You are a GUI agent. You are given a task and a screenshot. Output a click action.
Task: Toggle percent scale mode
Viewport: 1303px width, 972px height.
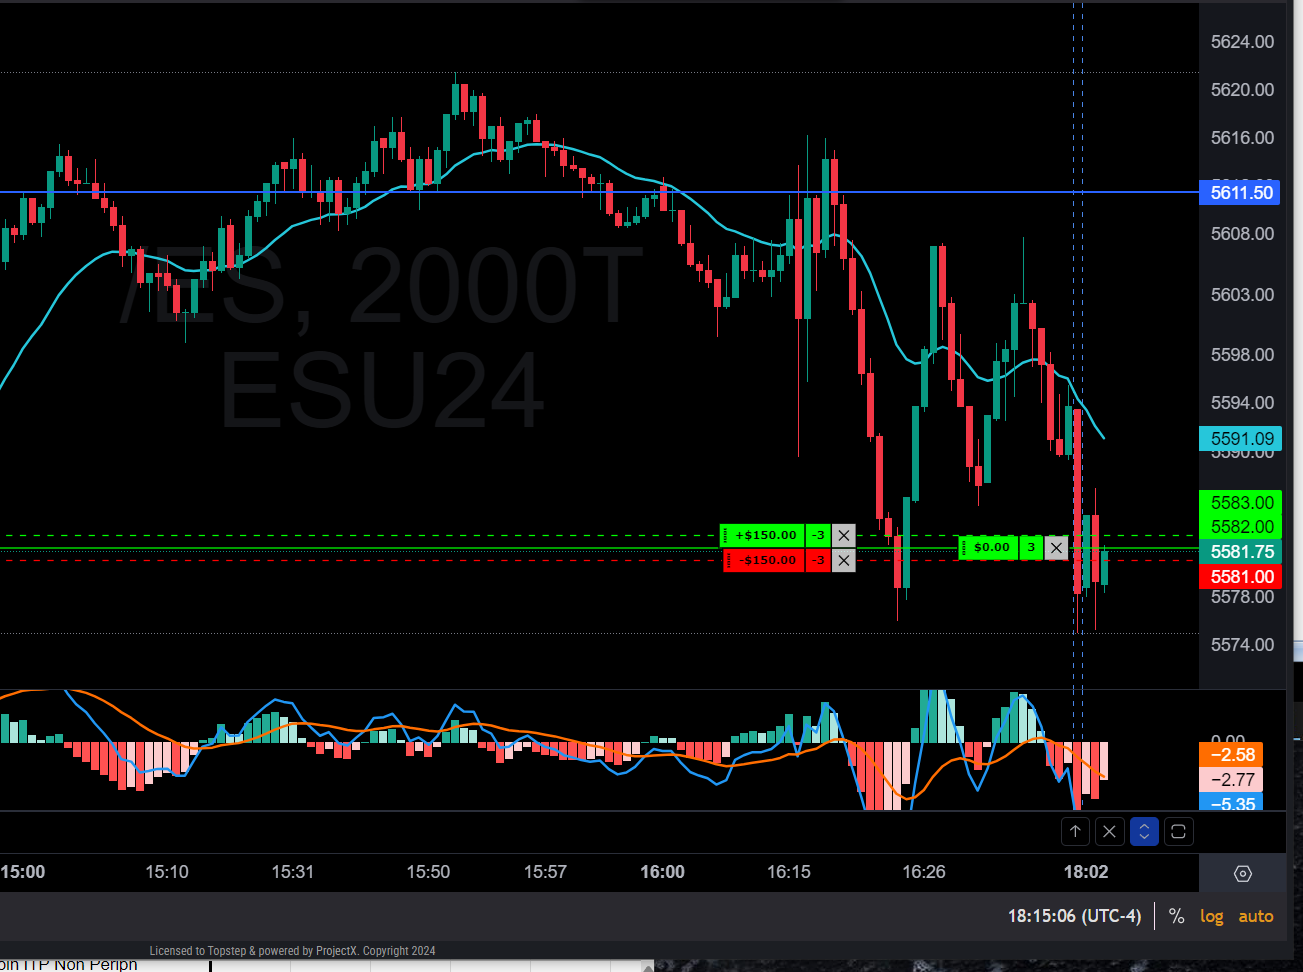1177,916
